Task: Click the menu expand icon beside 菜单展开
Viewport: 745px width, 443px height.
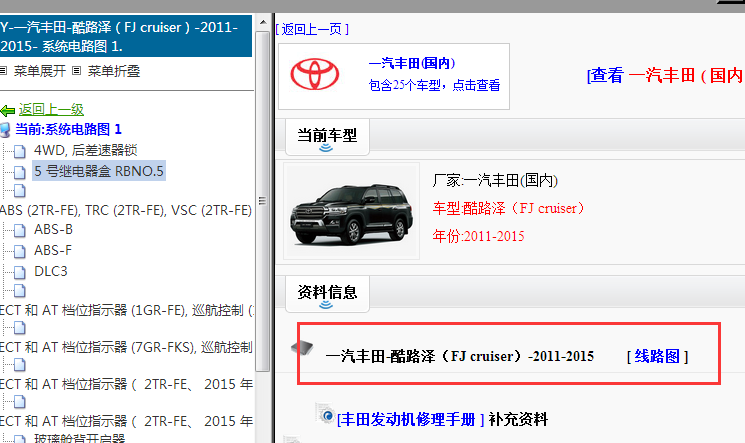Action: click(x=3, y=71)
